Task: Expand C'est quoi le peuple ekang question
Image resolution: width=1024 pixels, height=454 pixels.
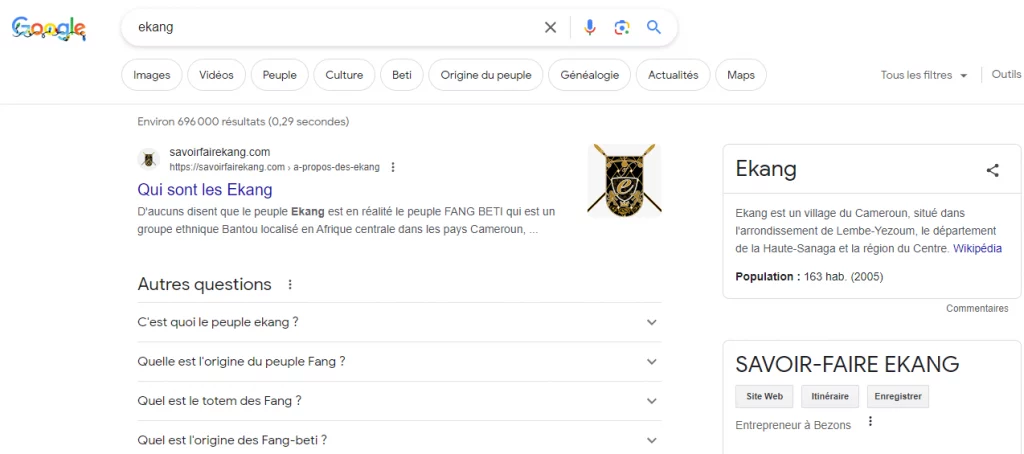Action: pyautogui.click(x=399, y=322)
